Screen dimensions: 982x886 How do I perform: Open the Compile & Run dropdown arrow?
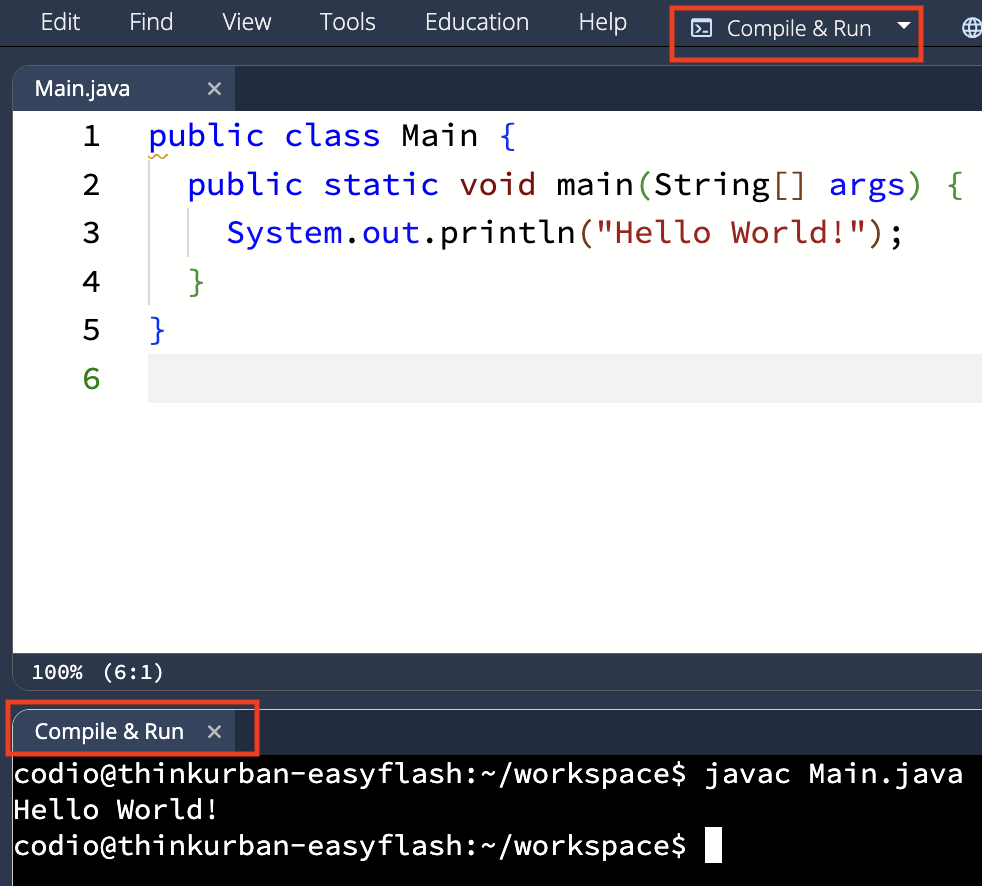(x=903, y=28)
